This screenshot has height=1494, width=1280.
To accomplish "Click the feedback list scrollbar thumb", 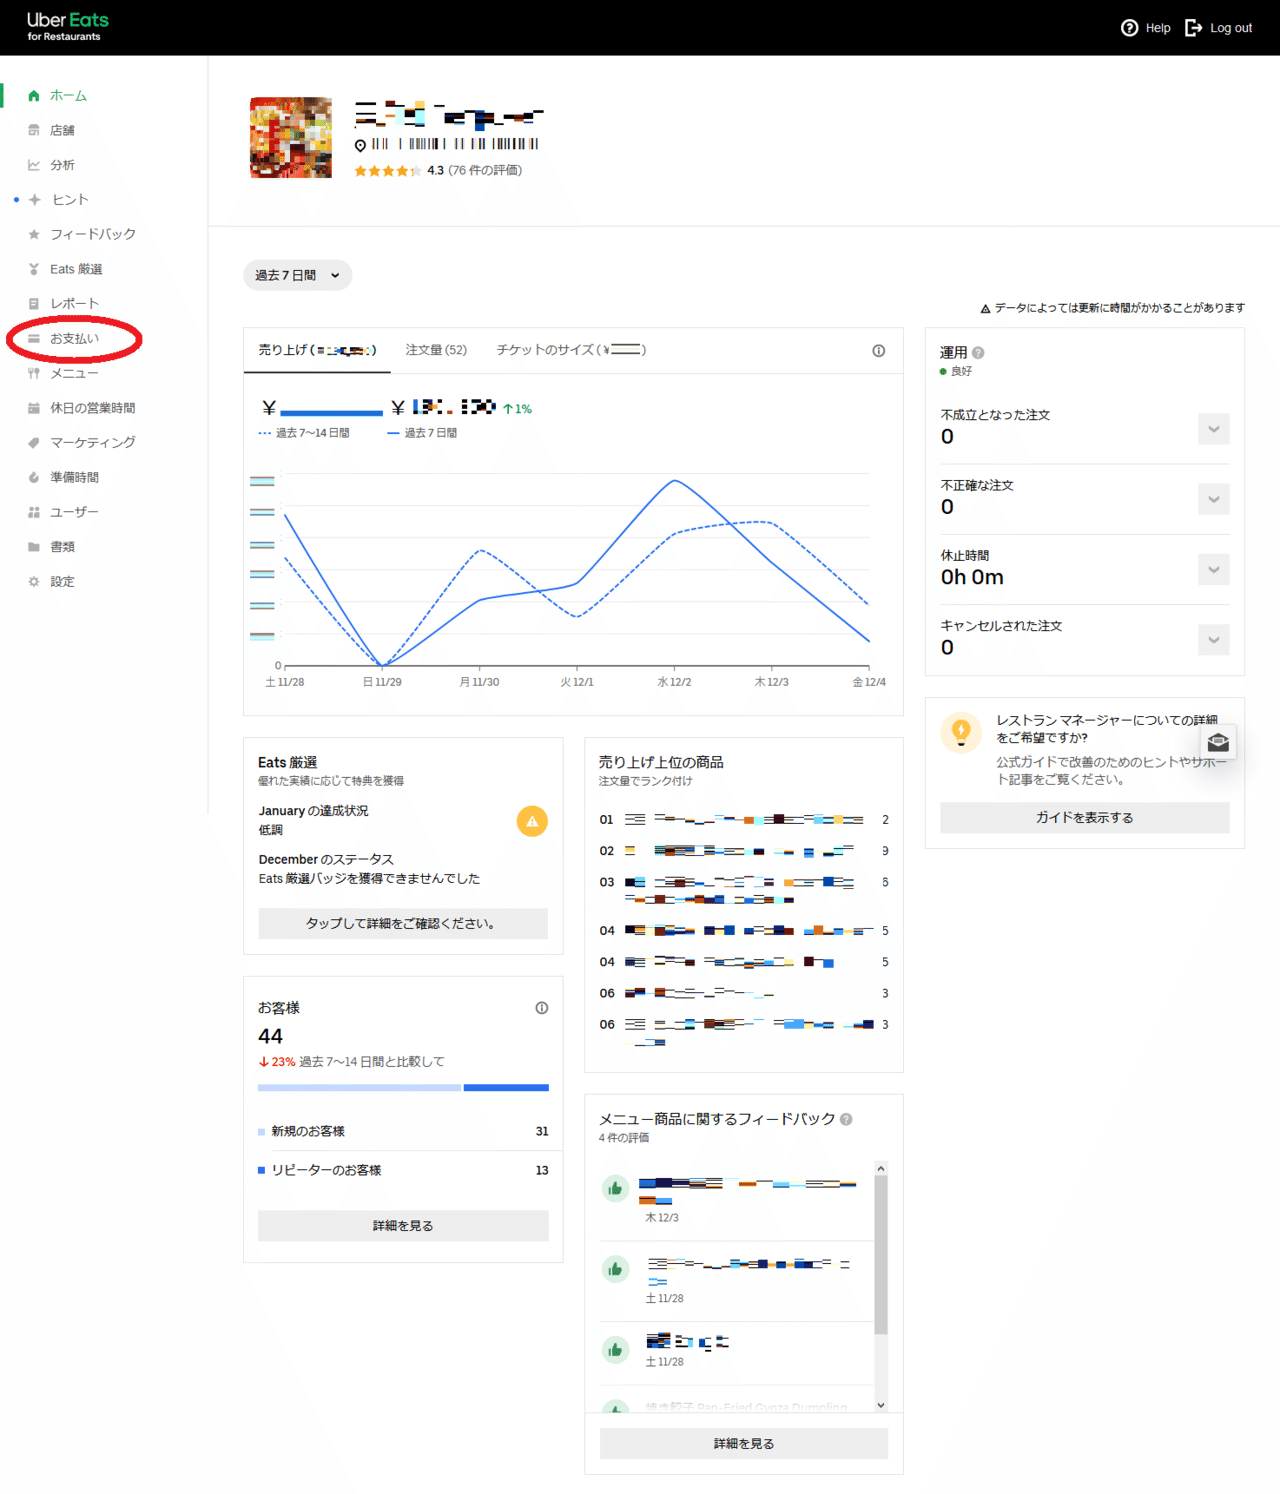I will click(881, 1255).
